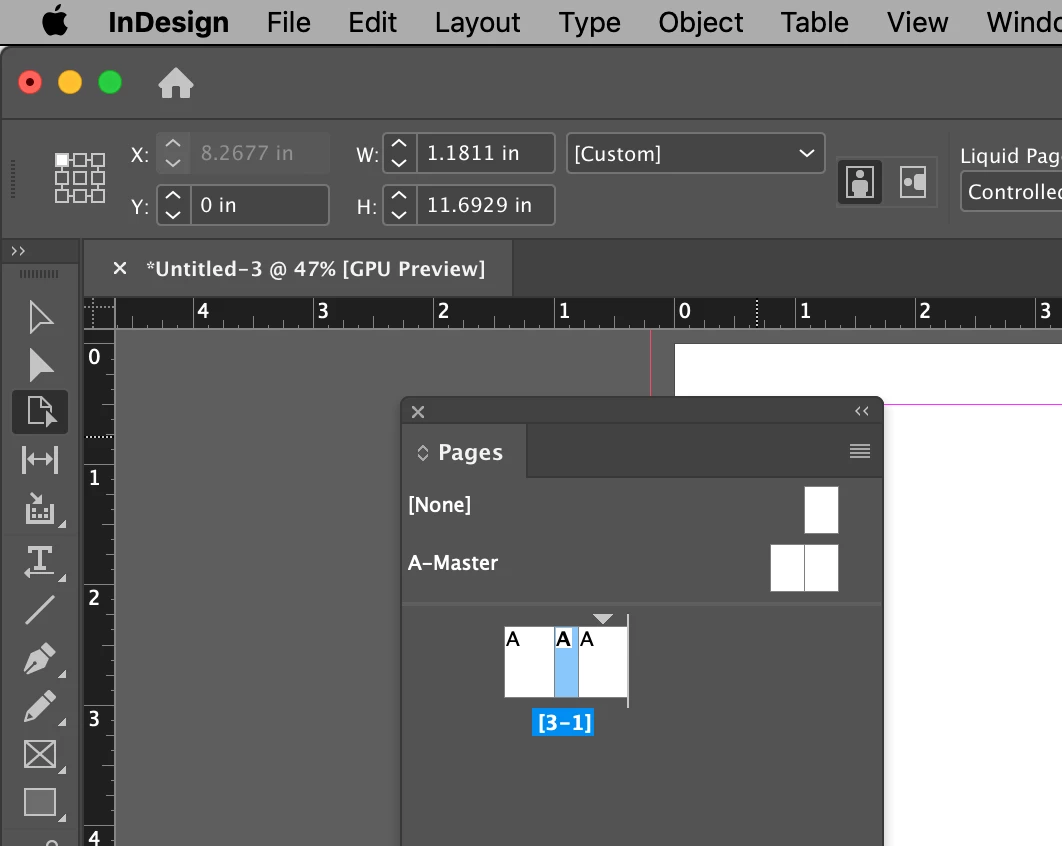Image resolution: width=1062 pixels, height=846 pixels.
Task: Click the ruler origin corner box
Action: 100,313
